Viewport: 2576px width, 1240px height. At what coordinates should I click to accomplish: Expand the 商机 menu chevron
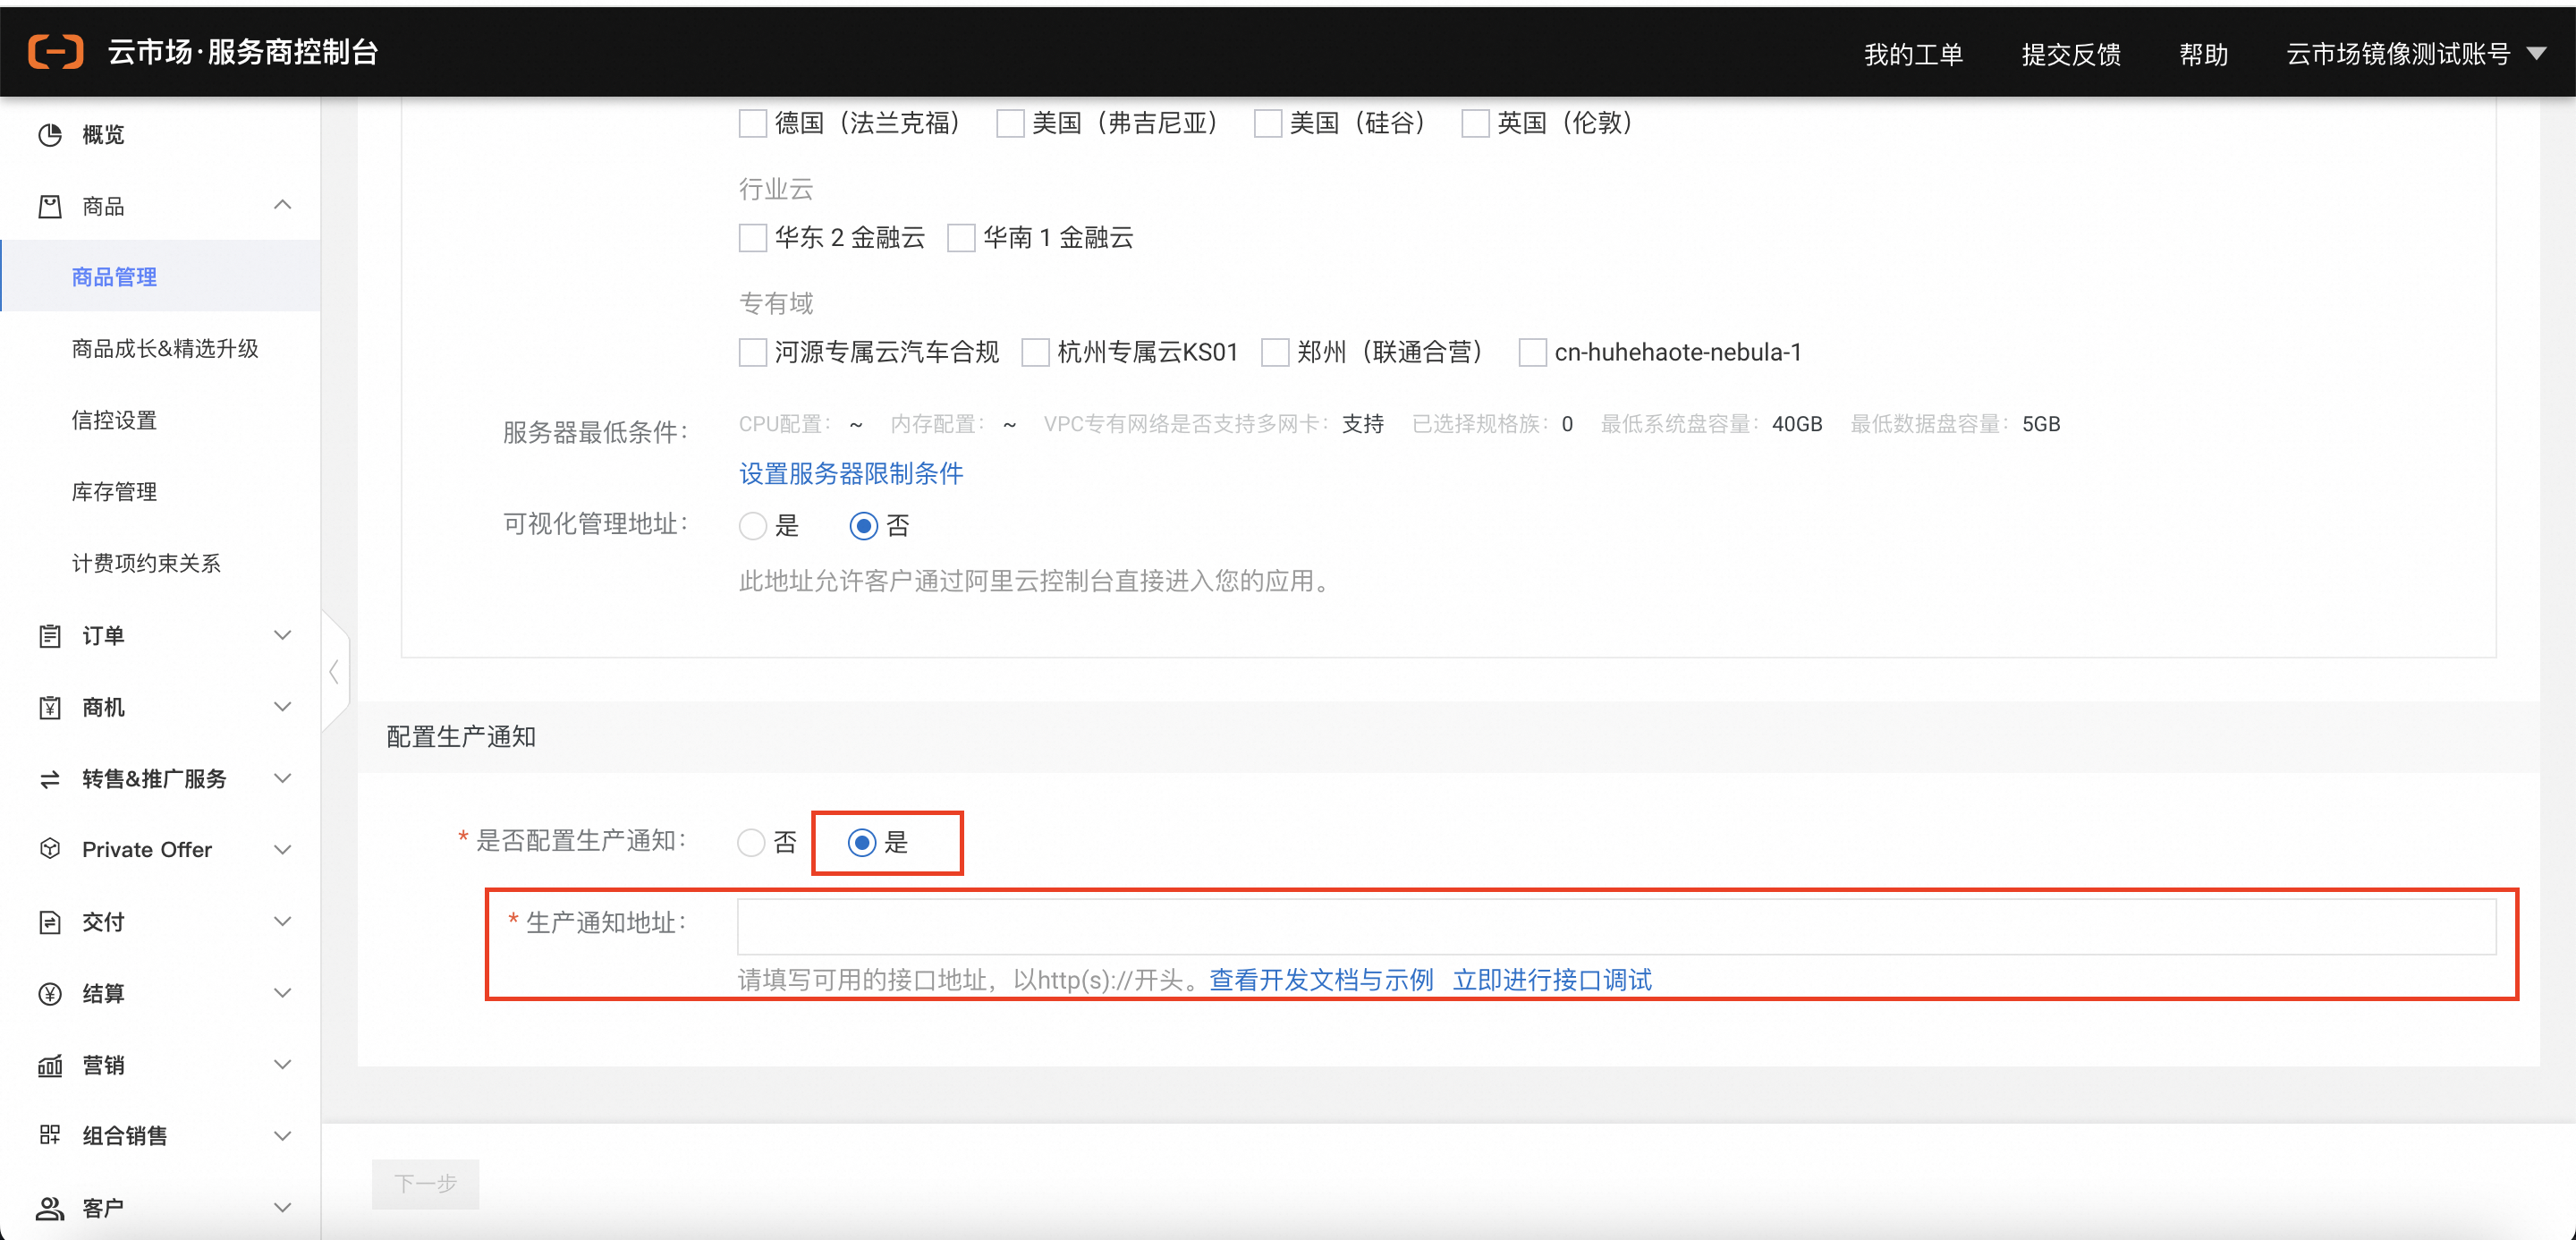click(x=283, y=707)
